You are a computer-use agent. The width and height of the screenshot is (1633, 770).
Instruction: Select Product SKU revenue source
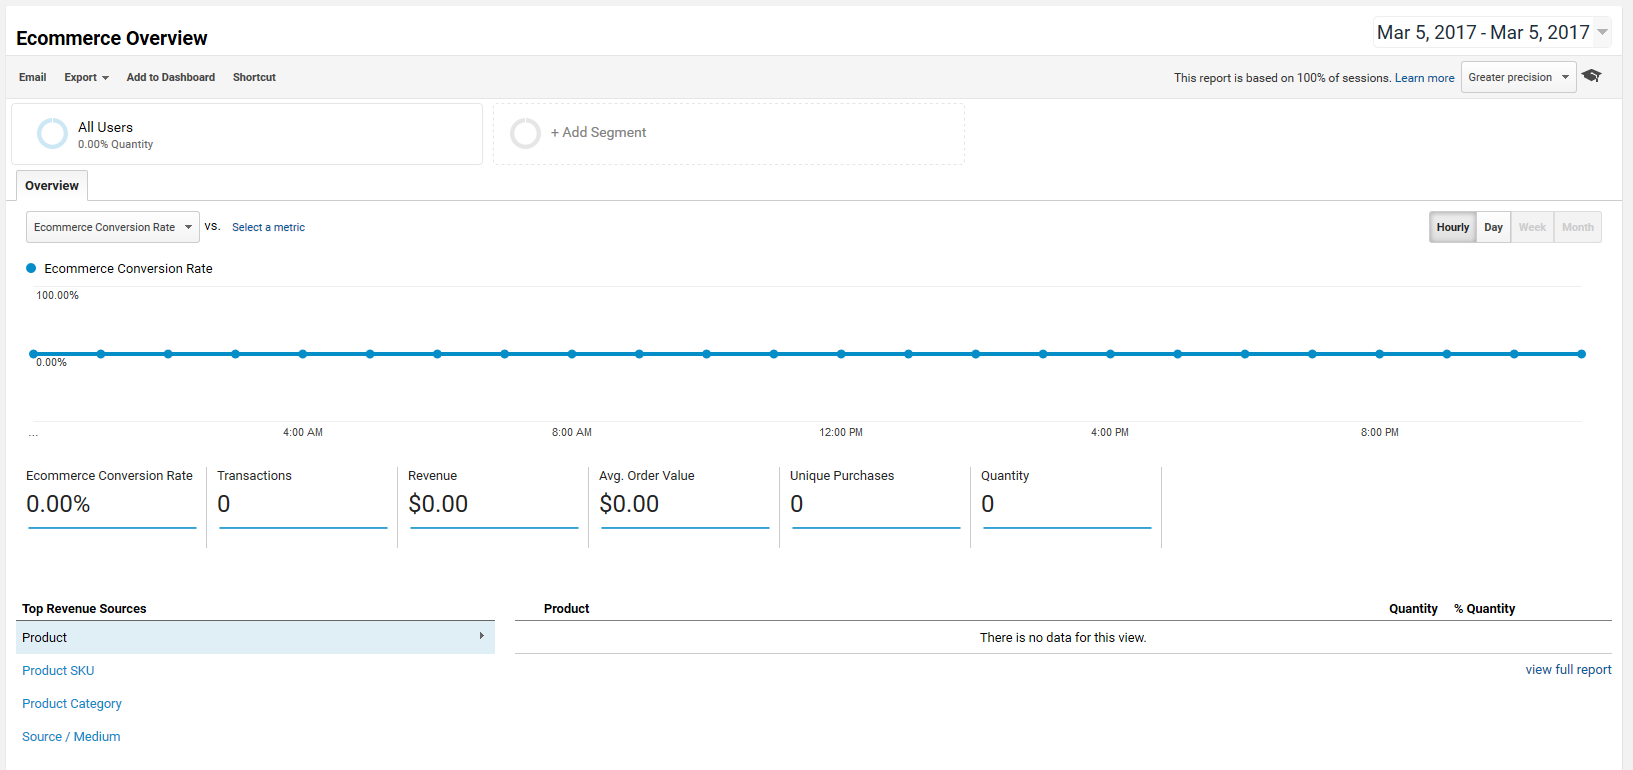(58, 671)
